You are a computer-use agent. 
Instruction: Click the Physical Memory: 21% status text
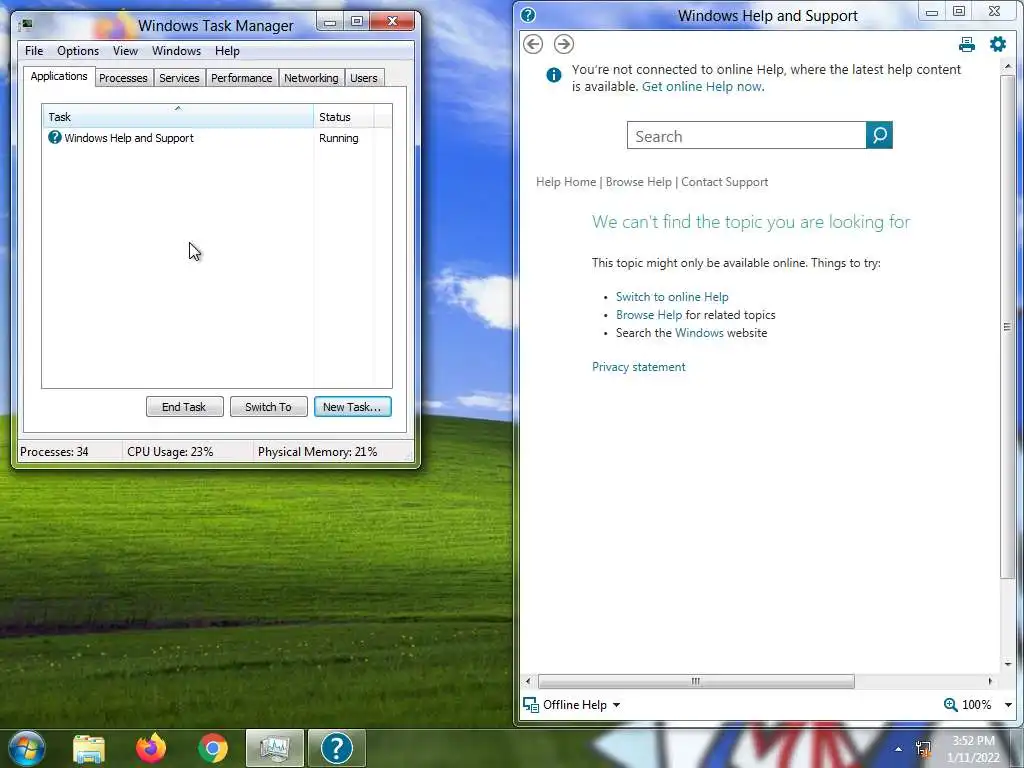(317, 451)
